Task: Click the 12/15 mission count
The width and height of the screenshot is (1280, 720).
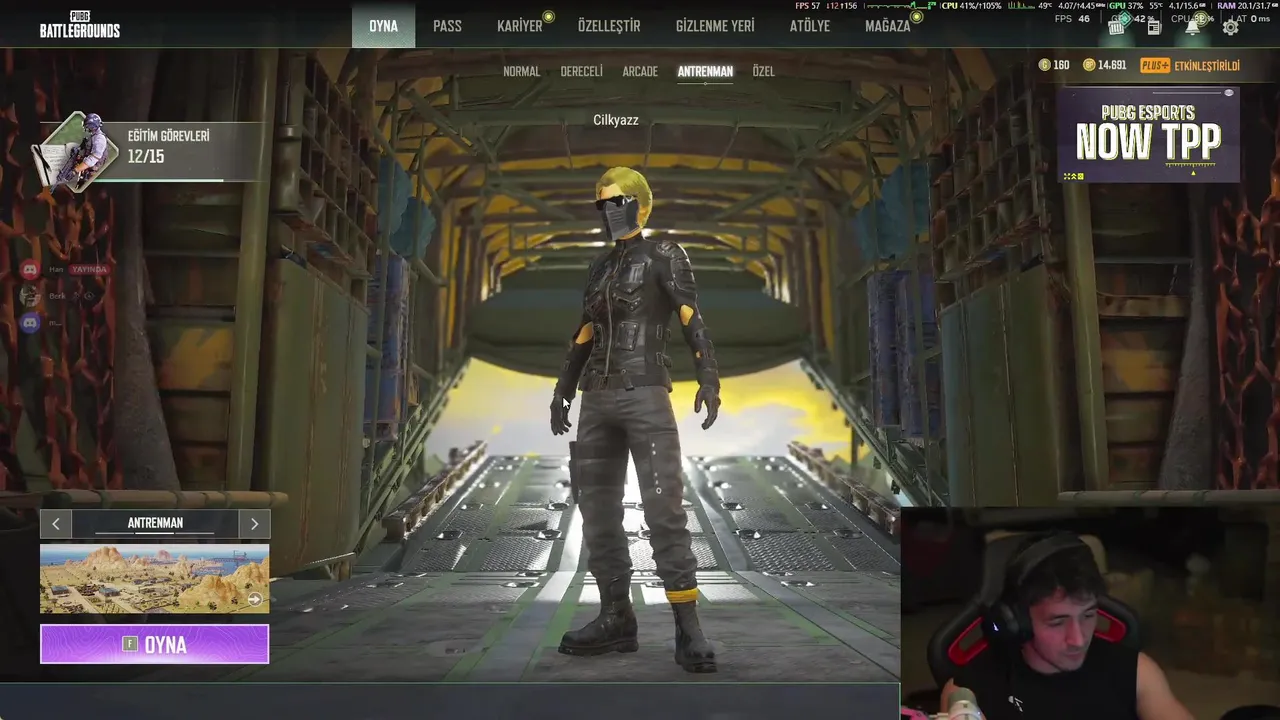Action: click(146, 157)
